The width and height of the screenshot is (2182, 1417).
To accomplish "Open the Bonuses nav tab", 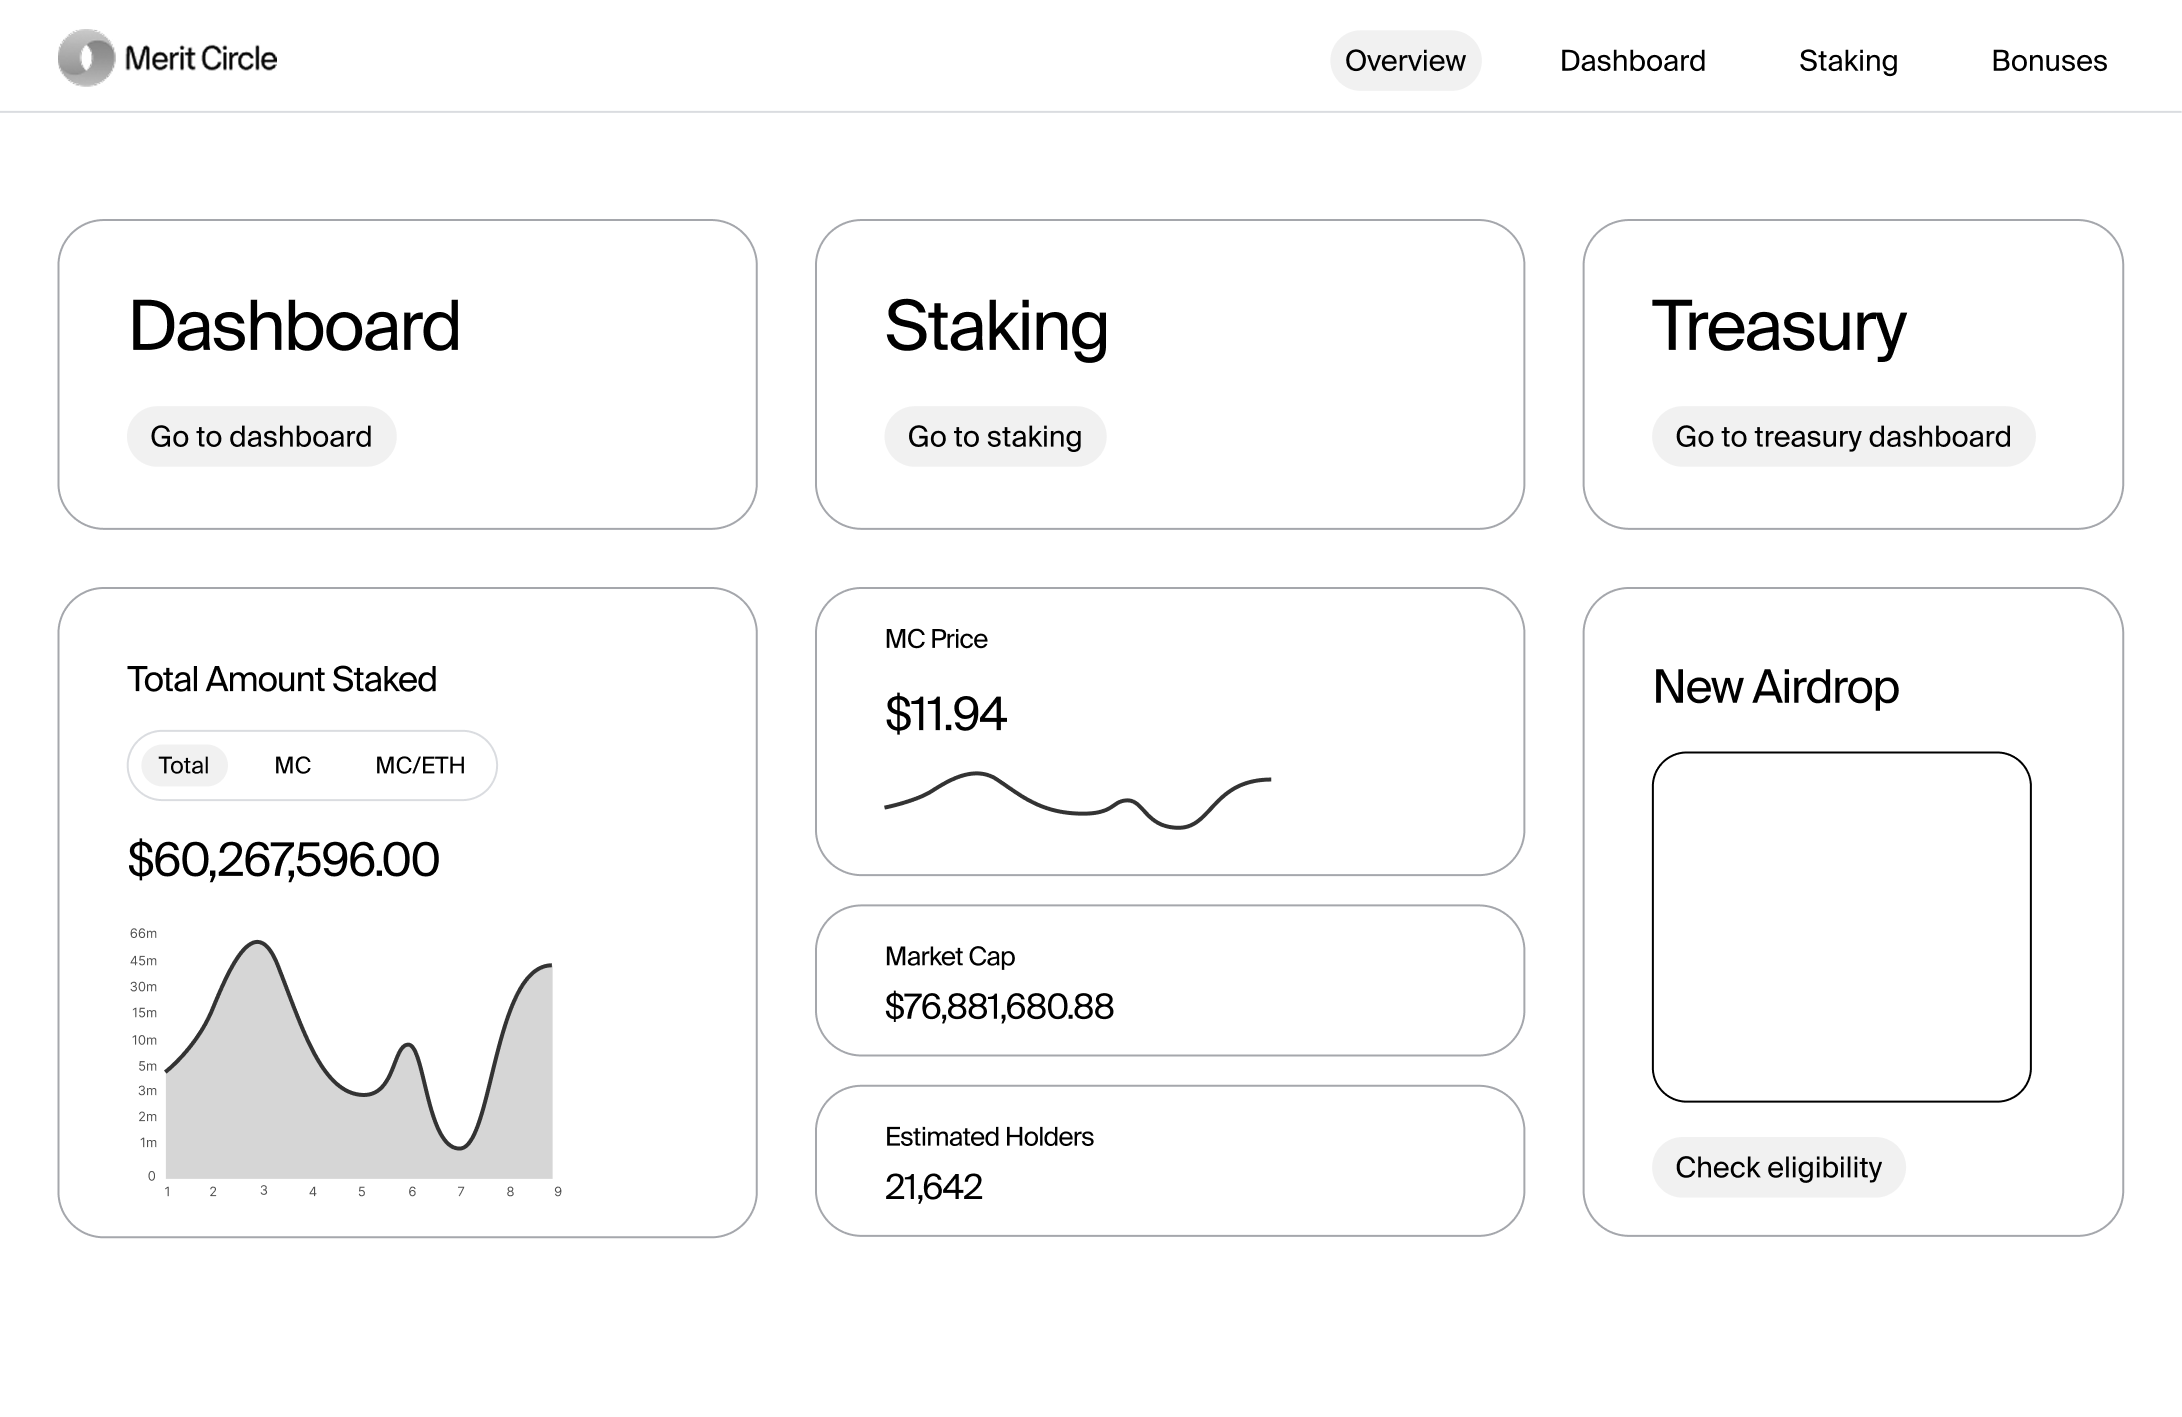I will (2048, 61).
